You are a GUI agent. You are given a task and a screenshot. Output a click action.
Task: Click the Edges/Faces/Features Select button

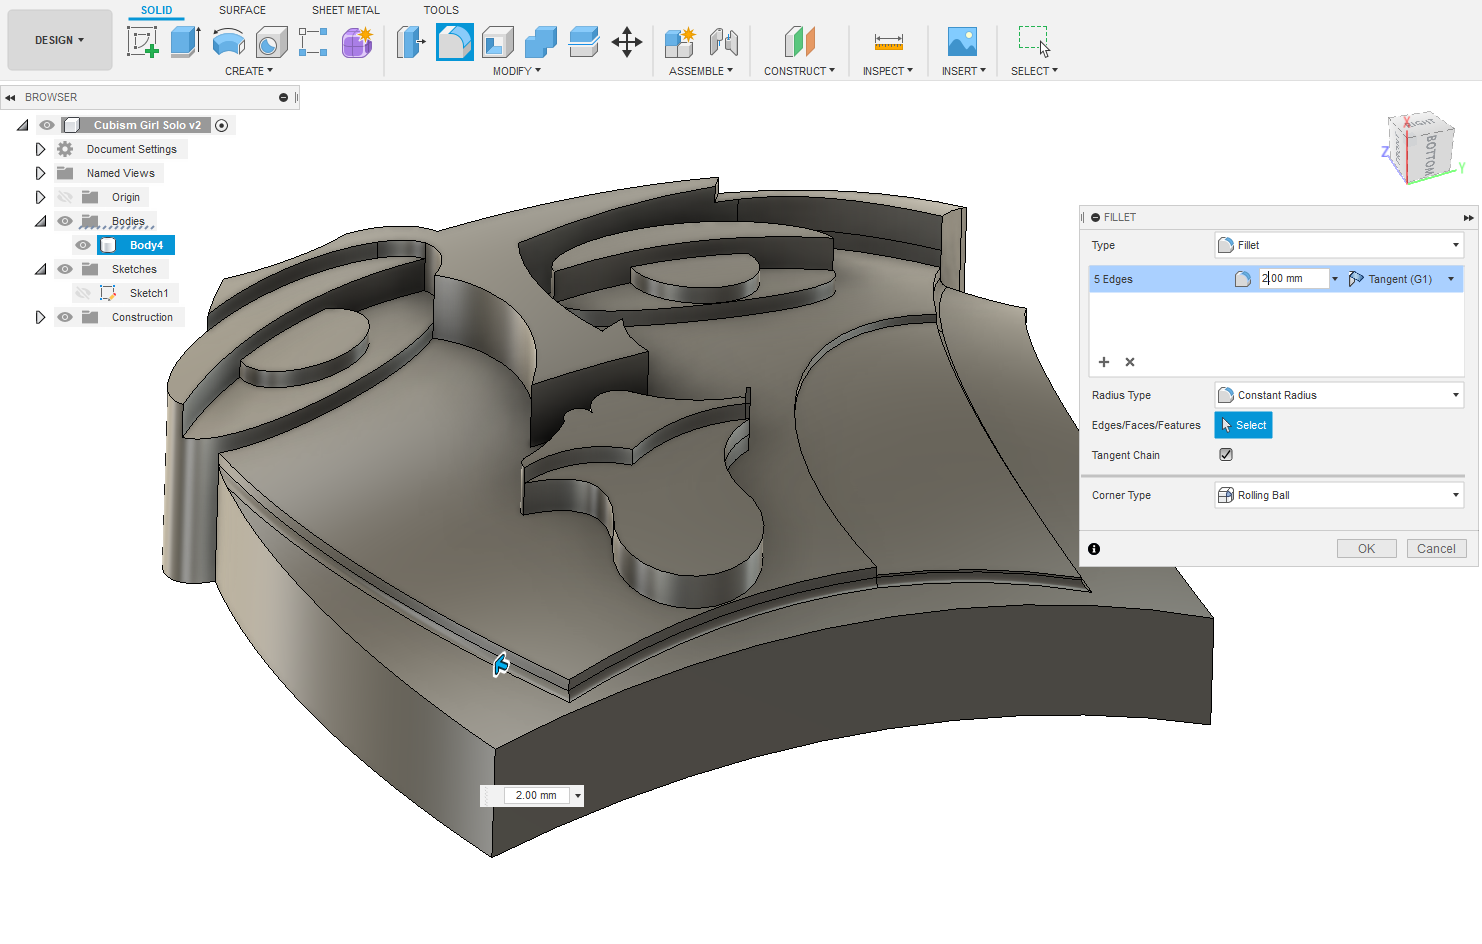pyautogui.click(x=1243, y=425)
